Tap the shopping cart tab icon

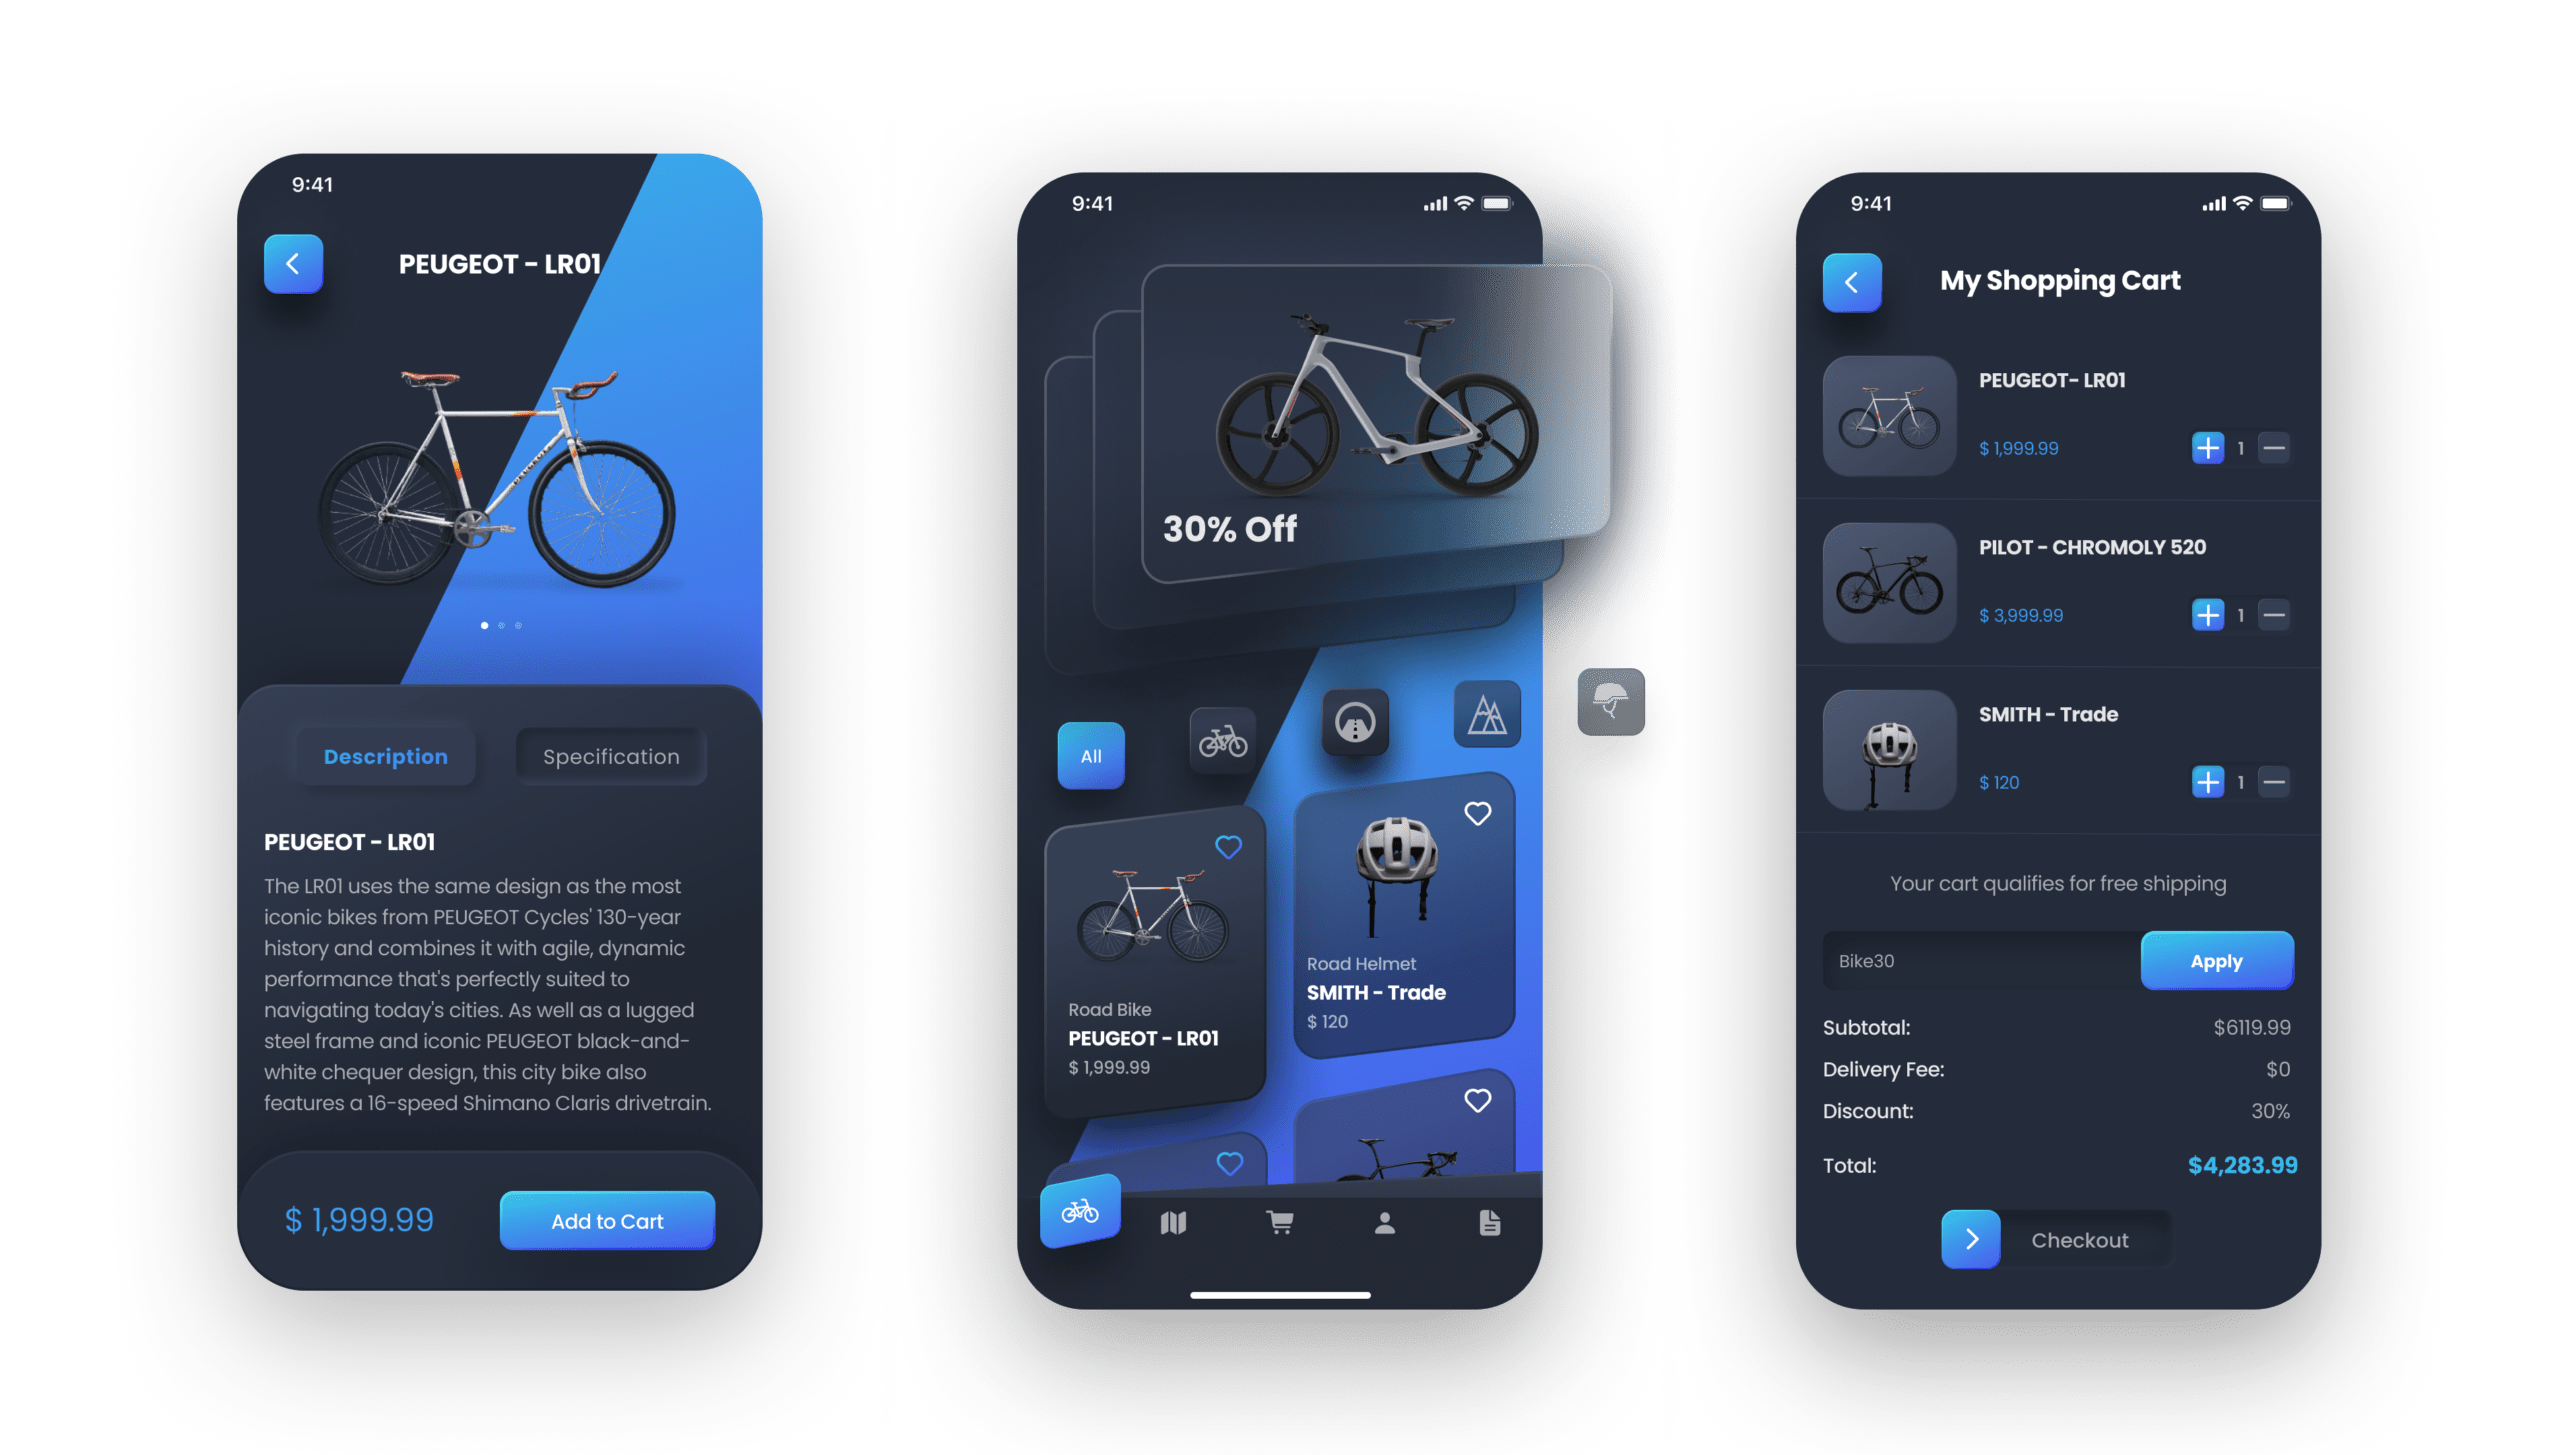click(x=1278, y=1221)
